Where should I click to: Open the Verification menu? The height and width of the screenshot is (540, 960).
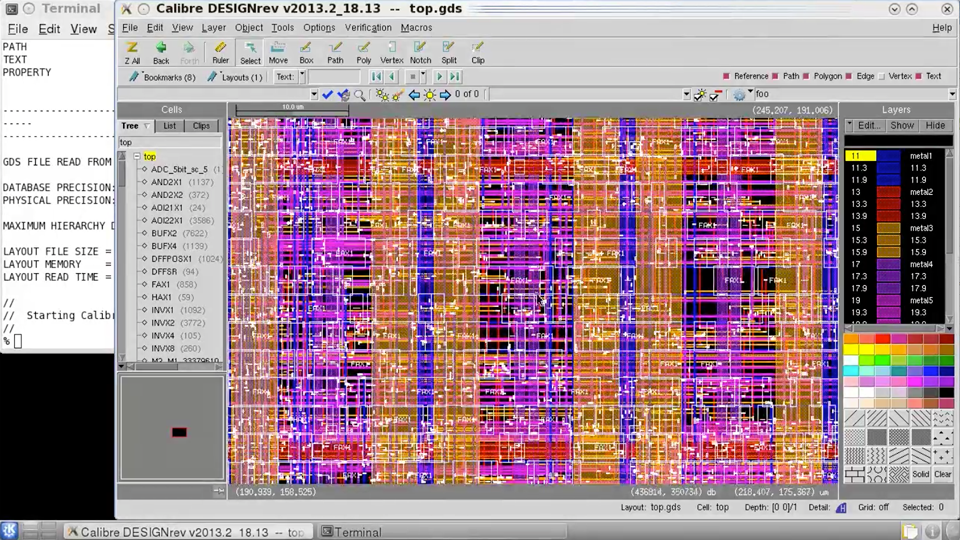(368, 28)
